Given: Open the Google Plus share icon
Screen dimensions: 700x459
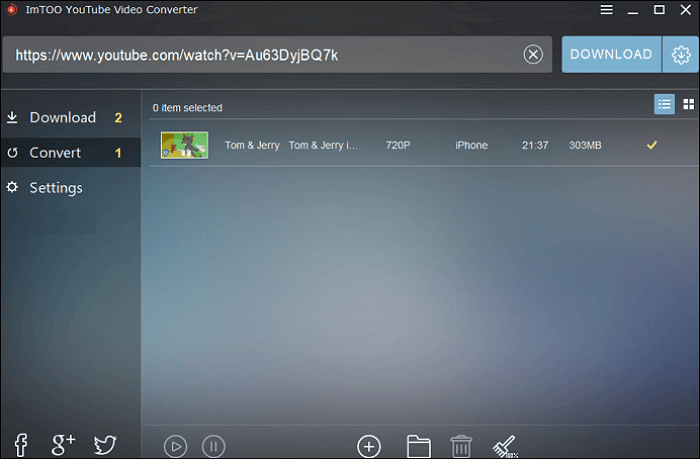Looking at the screenshot, I should (62, 445).
